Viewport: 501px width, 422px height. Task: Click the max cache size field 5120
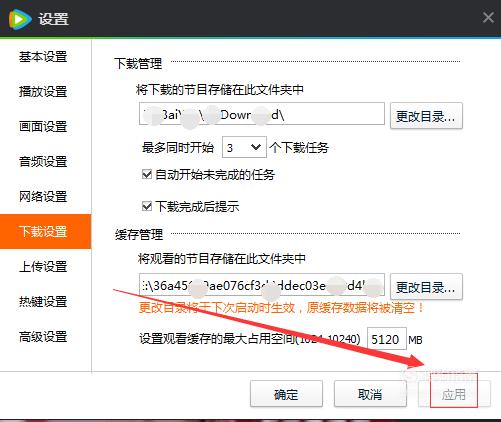[x=387, y=339]
